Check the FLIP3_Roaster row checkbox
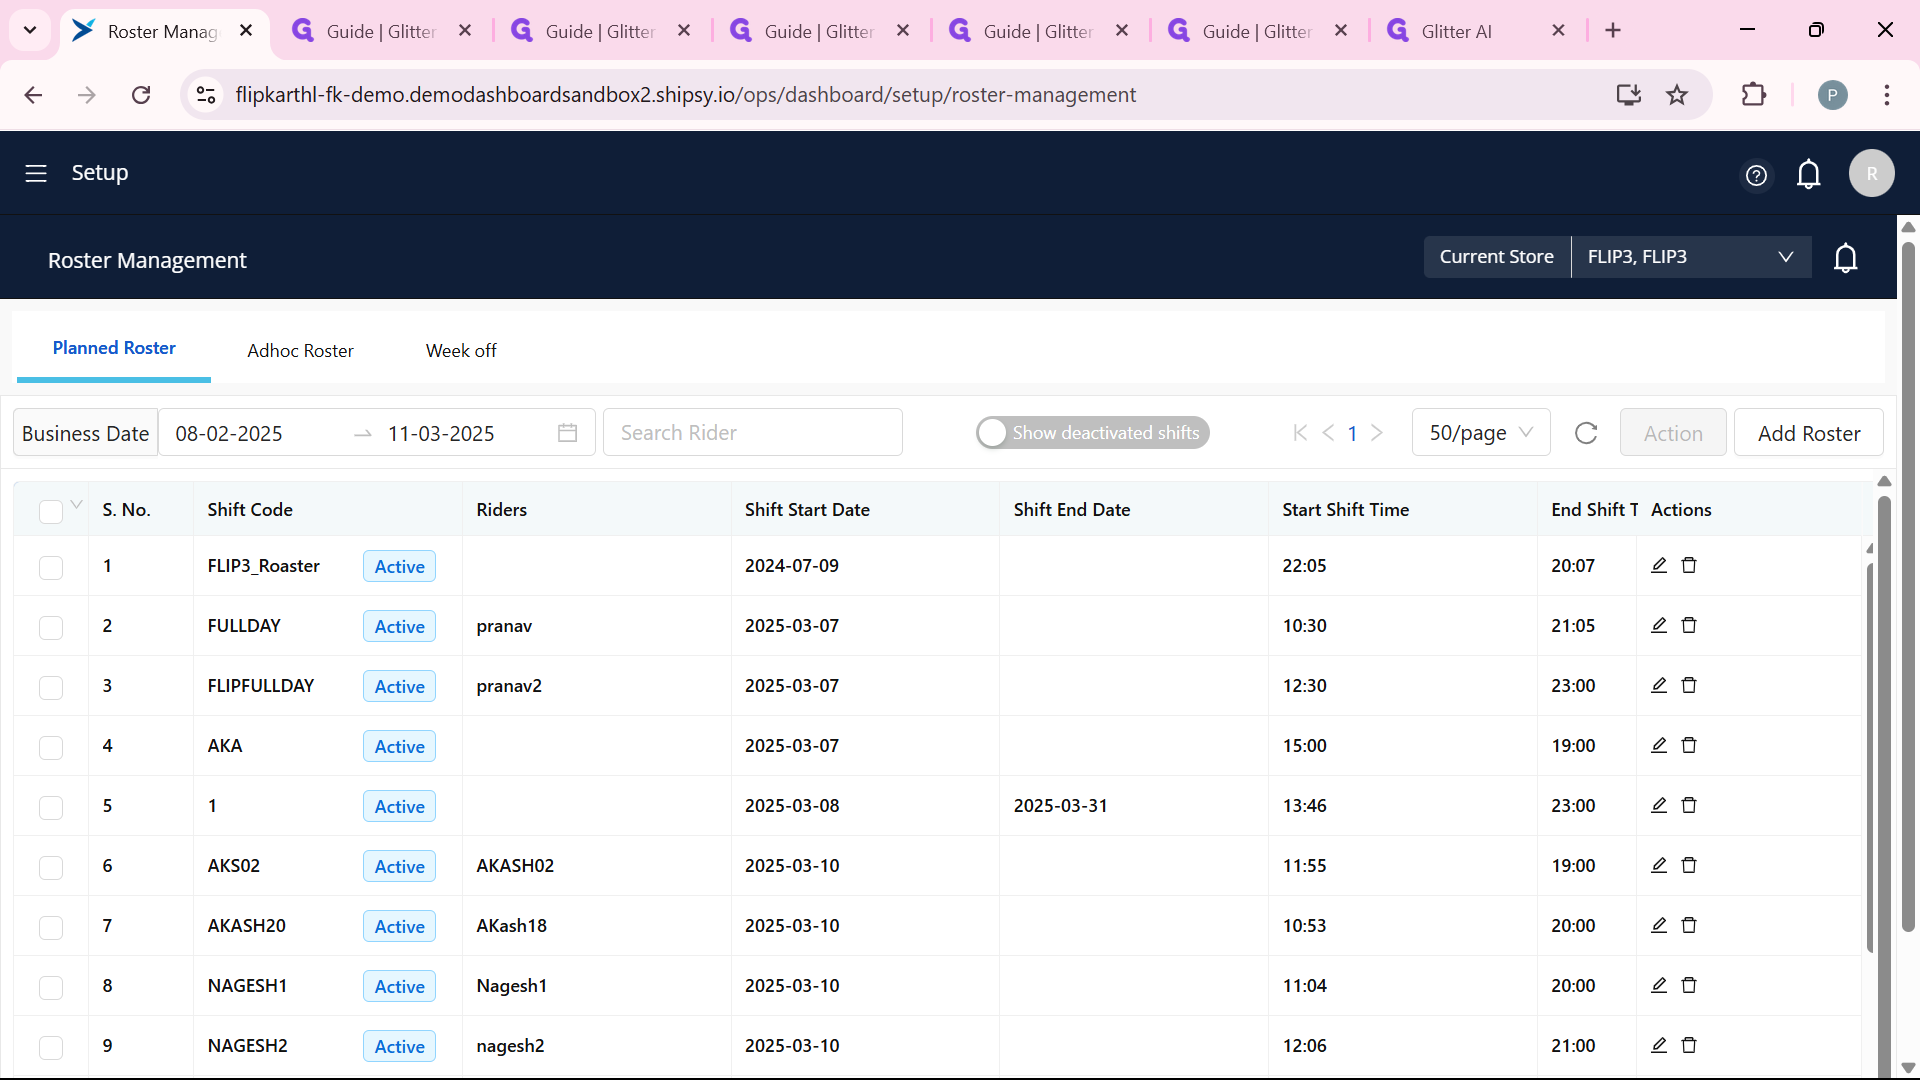1920x1080 pixels. pyautogui.click(x=51, y=568)
